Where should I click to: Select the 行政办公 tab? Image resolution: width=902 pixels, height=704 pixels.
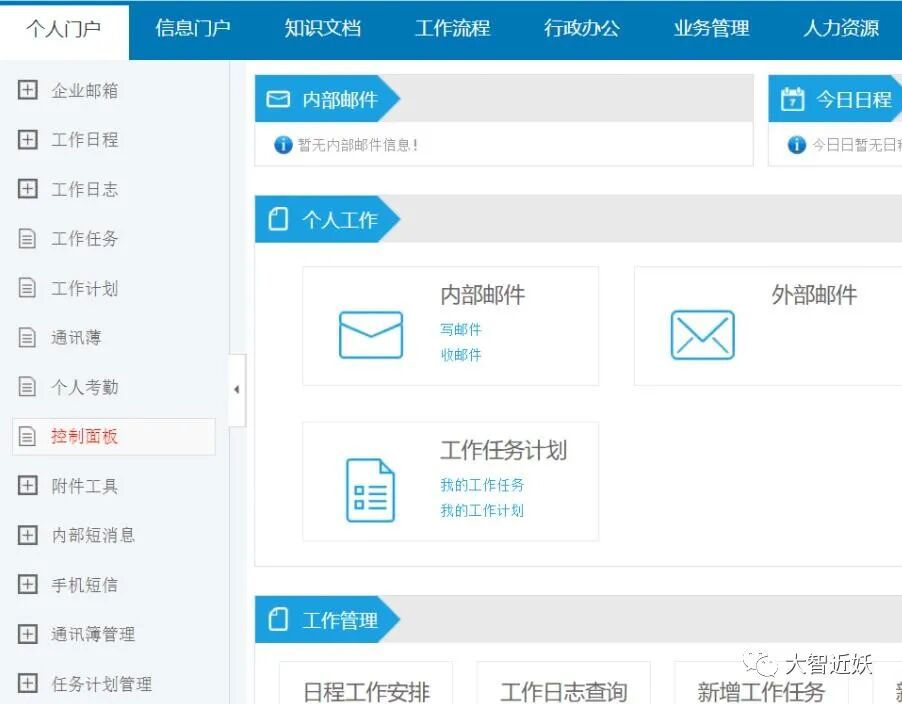point(582,28)
